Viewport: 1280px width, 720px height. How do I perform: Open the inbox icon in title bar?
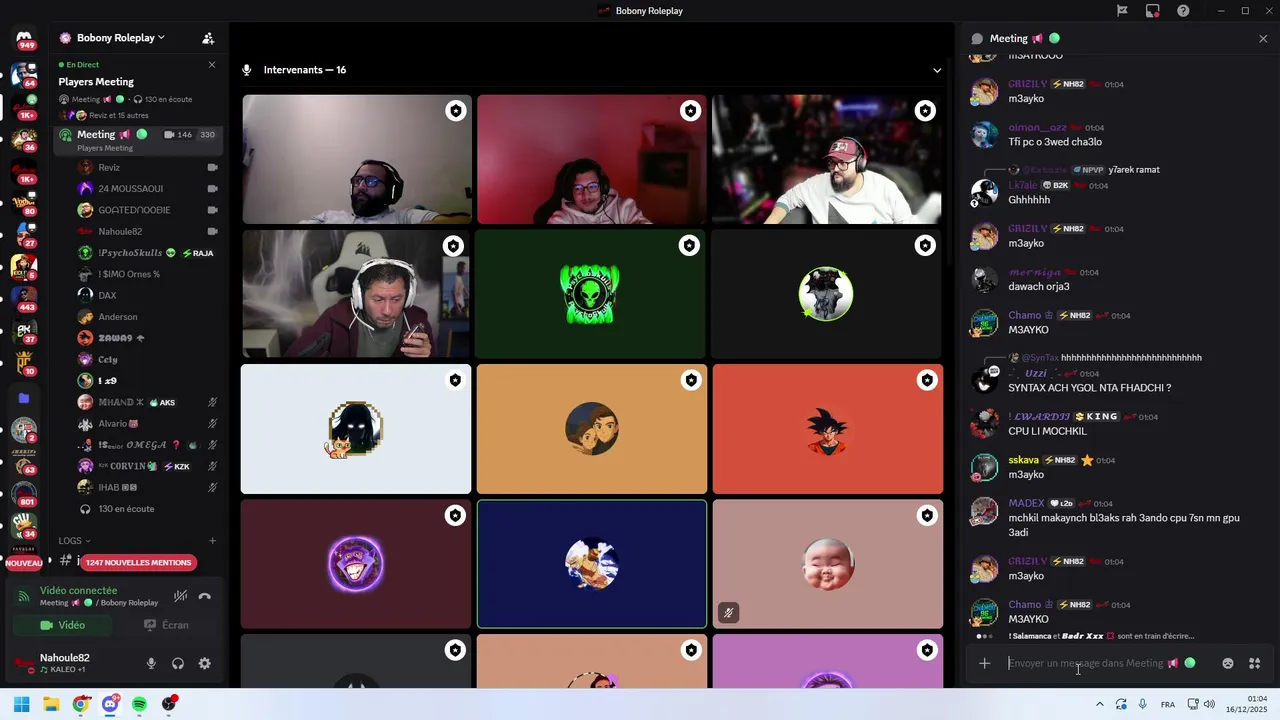(x=1152, y=10)
